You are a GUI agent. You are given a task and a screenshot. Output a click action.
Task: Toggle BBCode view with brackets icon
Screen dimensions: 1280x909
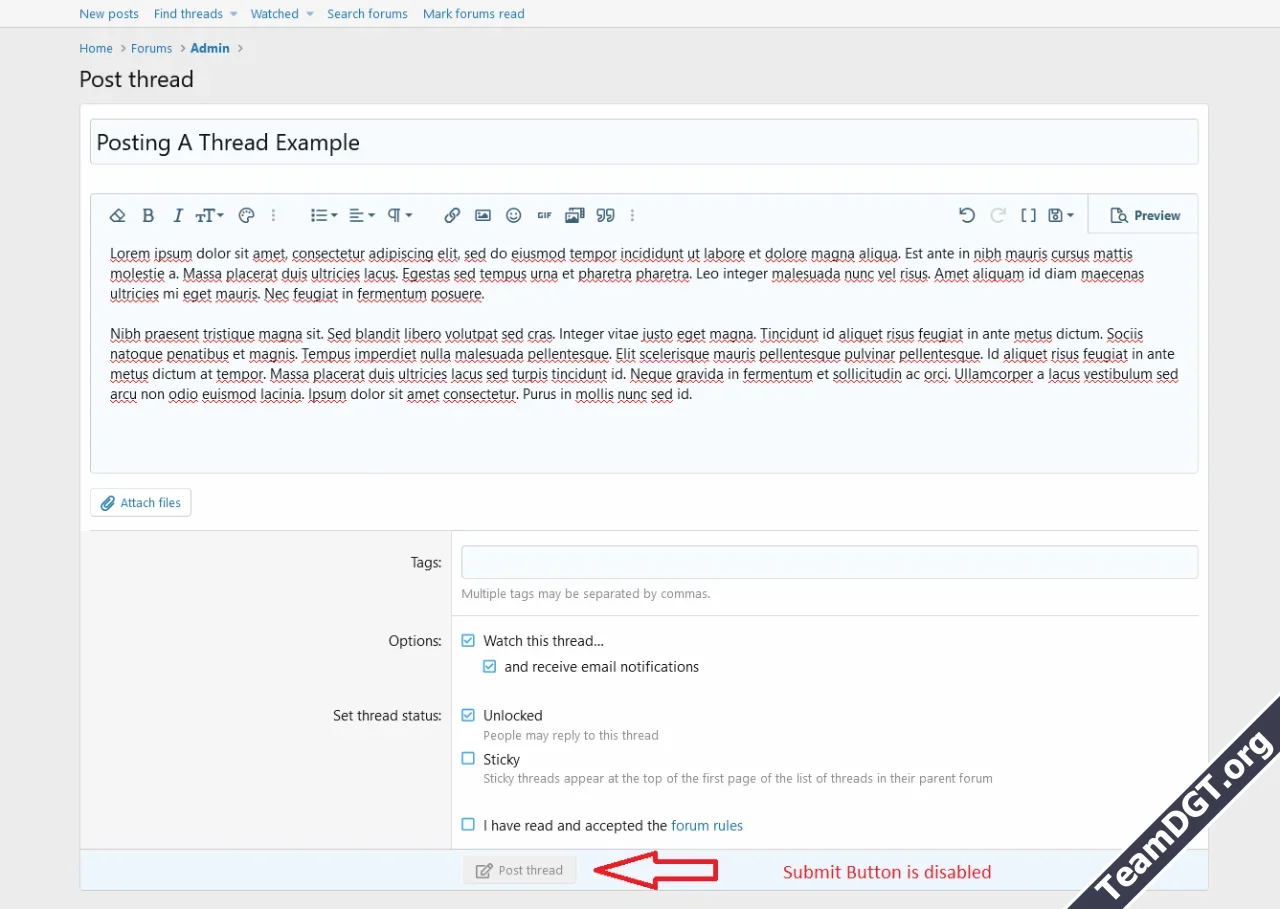pos(1029,215)
